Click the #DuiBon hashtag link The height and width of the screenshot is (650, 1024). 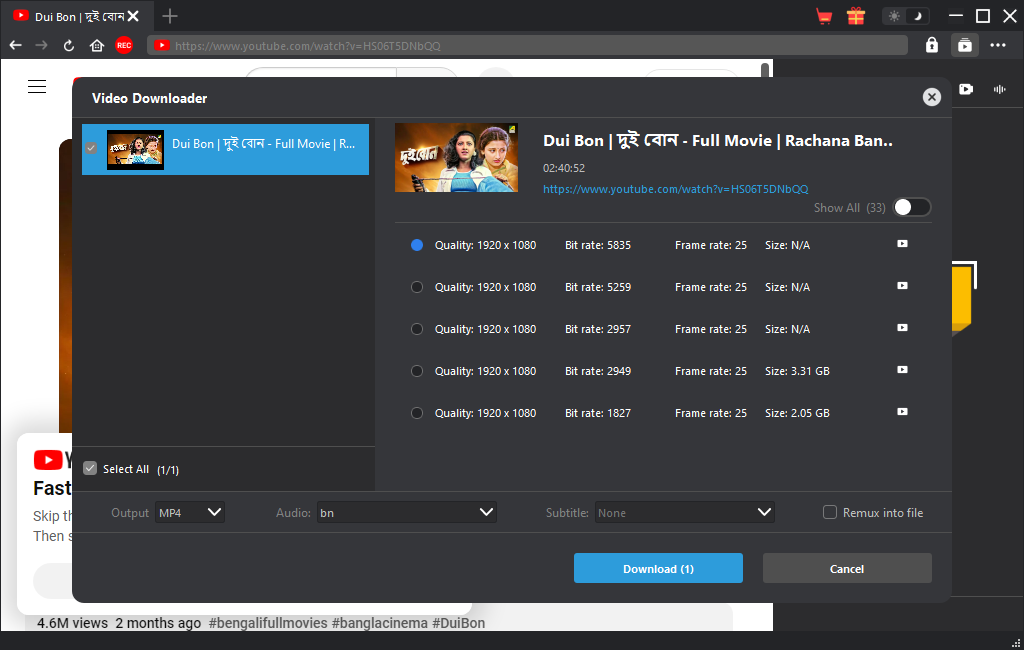tap(458, 623)
